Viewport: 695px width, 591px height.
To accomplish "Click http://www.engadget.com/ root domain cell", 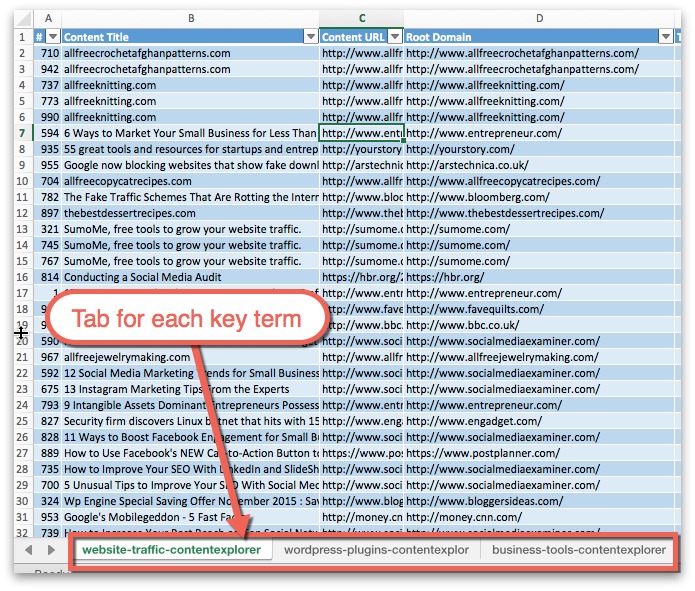I will point(539,421).
